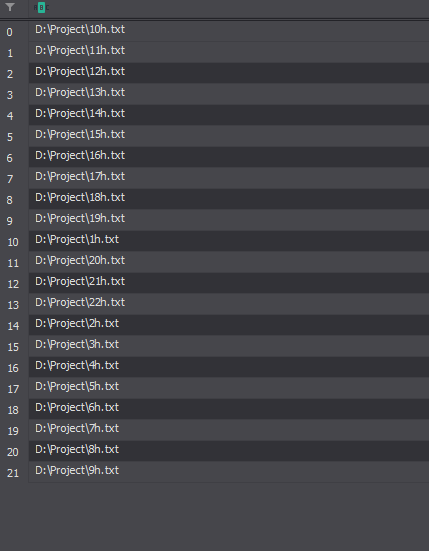Click the filter funnel icon in header
The image size is (429, 551).
(x=10, y=7)
